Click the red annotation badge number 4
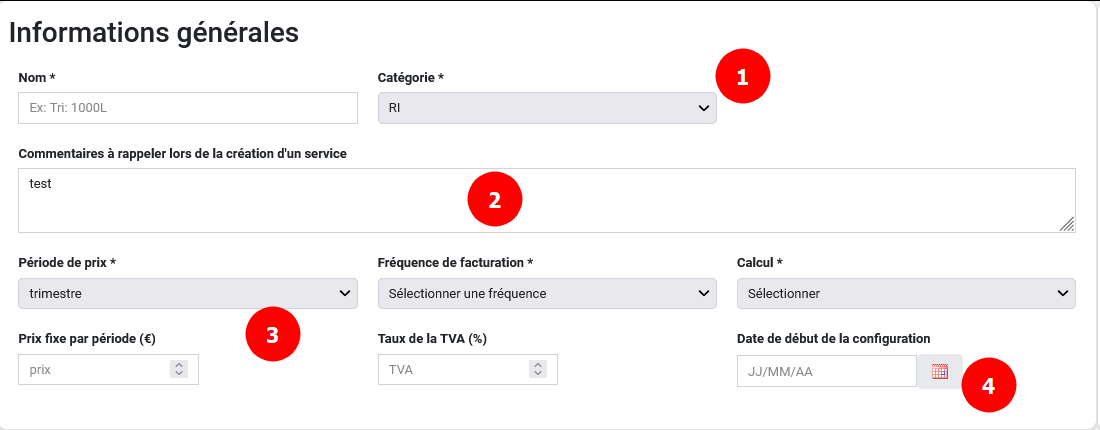 pos(989,385)
